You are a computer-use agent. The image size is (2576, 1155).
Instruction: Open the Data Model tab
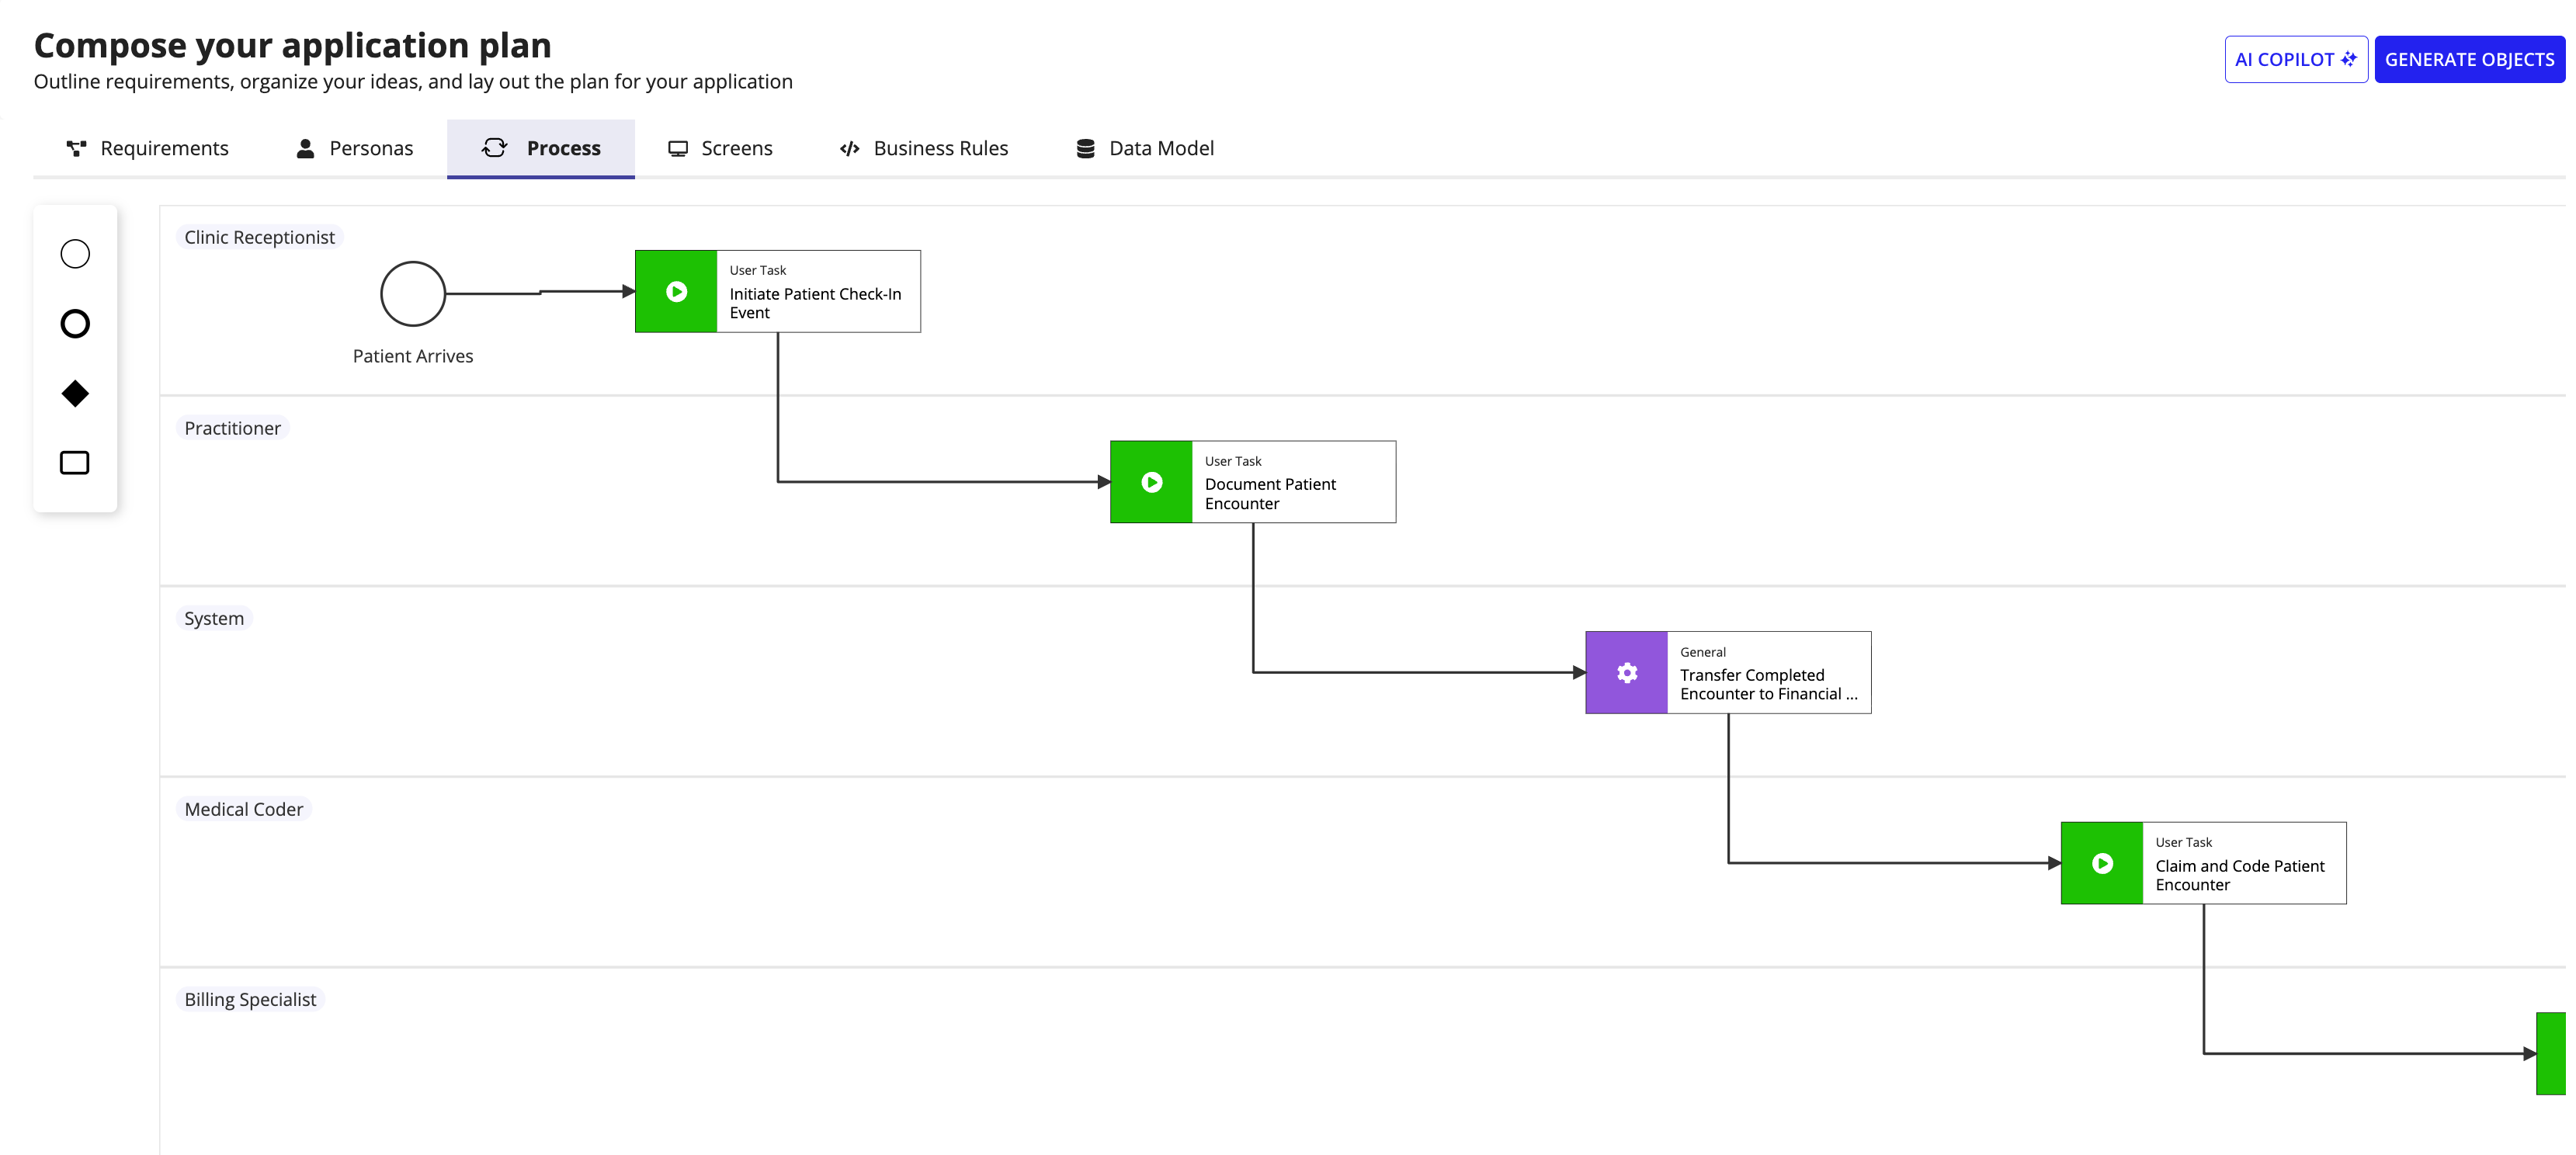[x=1145, y=149]
